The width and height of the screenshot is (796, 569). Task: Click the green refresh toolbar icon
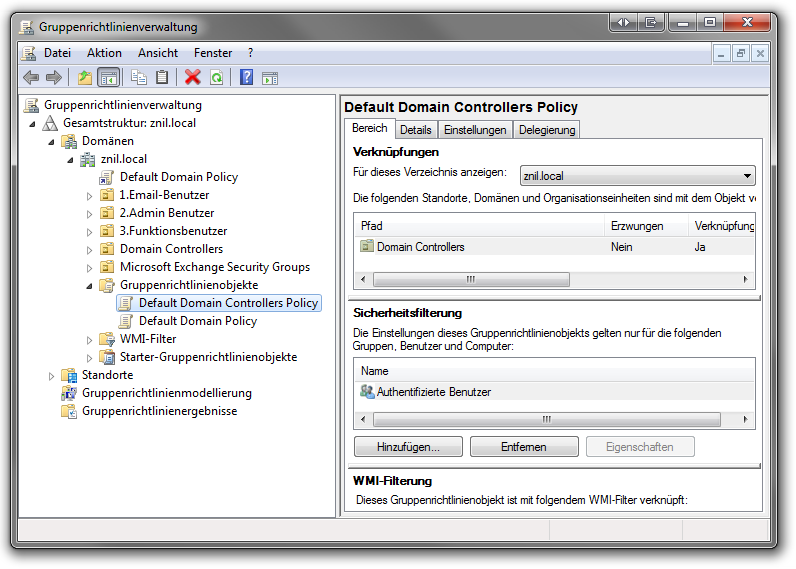tap(215, 78)
